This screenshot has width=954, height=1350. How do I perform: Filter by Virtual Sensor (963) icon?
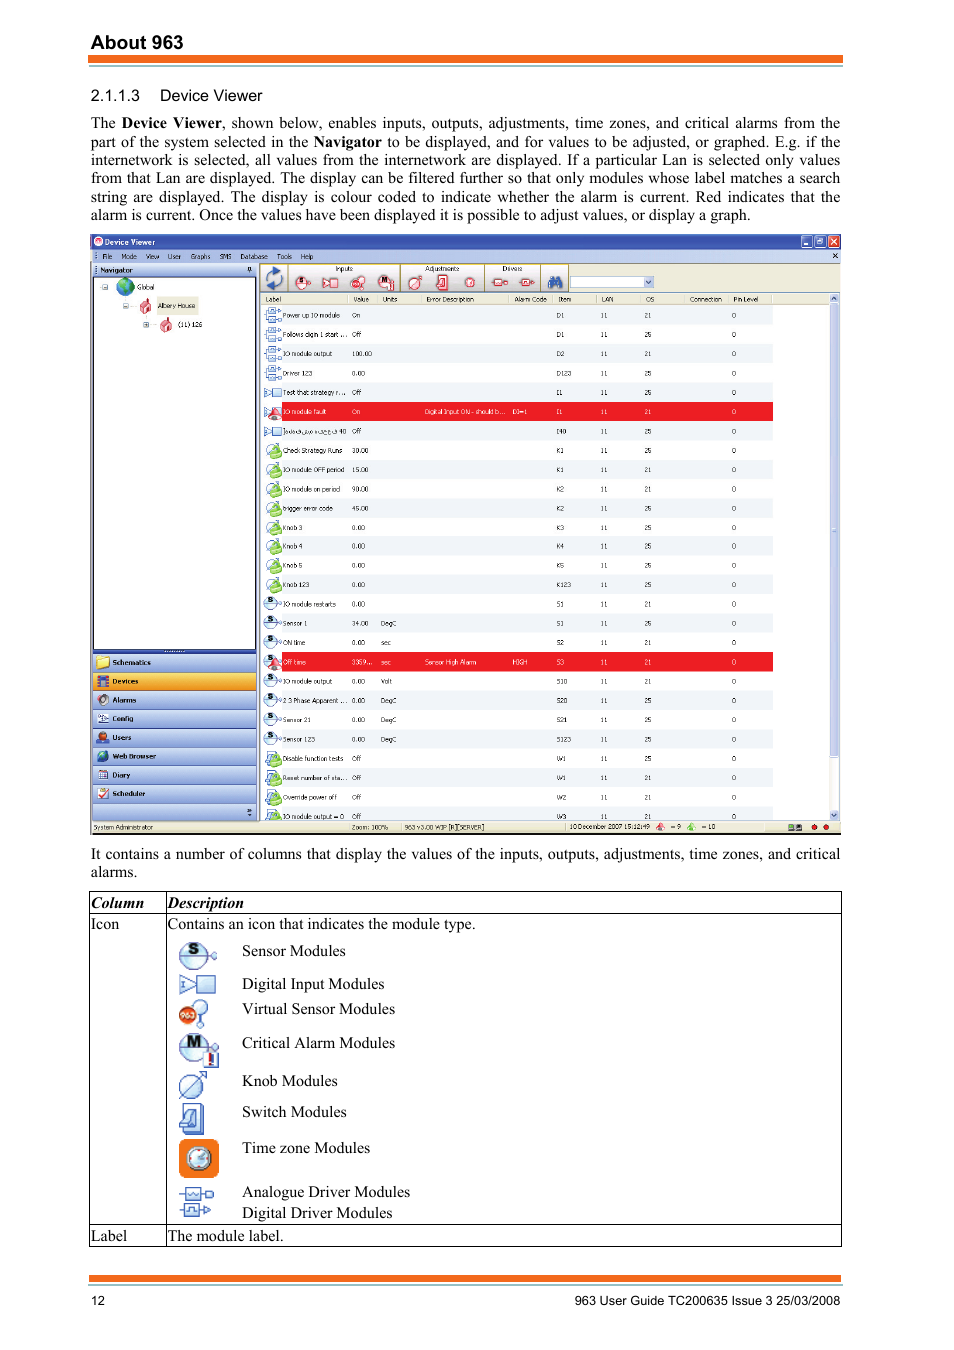358,283
